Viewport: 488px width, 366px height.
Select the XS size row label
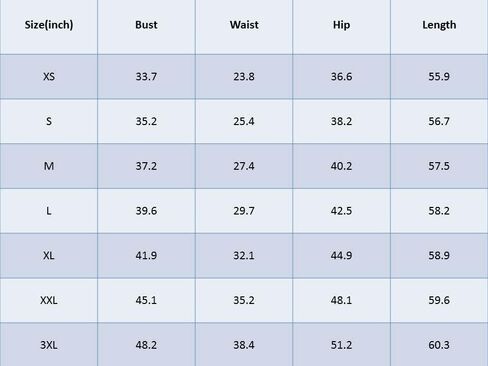tap(49, 77)
